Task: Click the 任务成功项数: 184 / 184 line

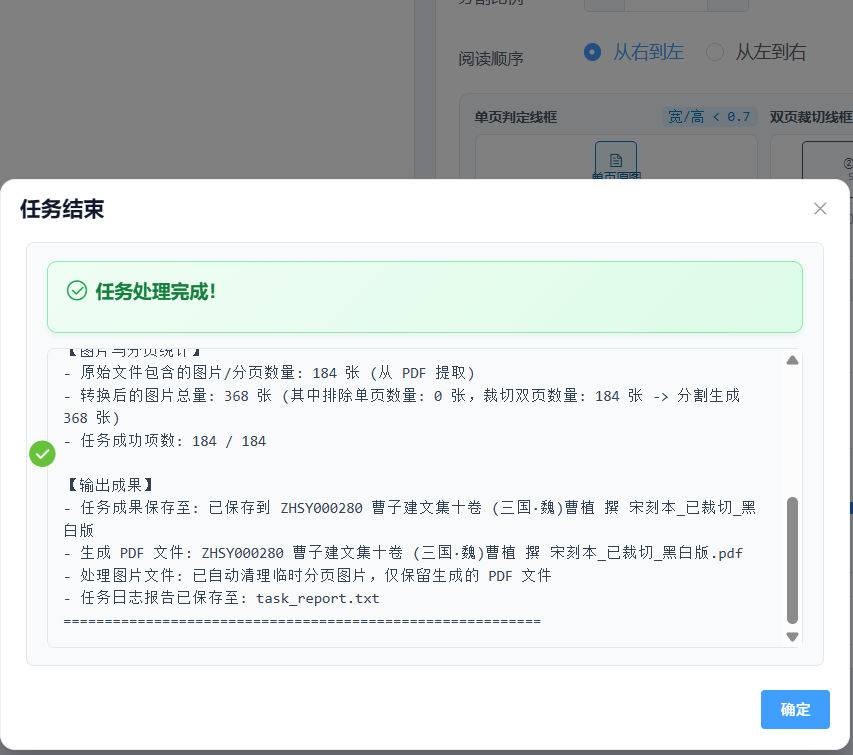Action: point(165,441)
